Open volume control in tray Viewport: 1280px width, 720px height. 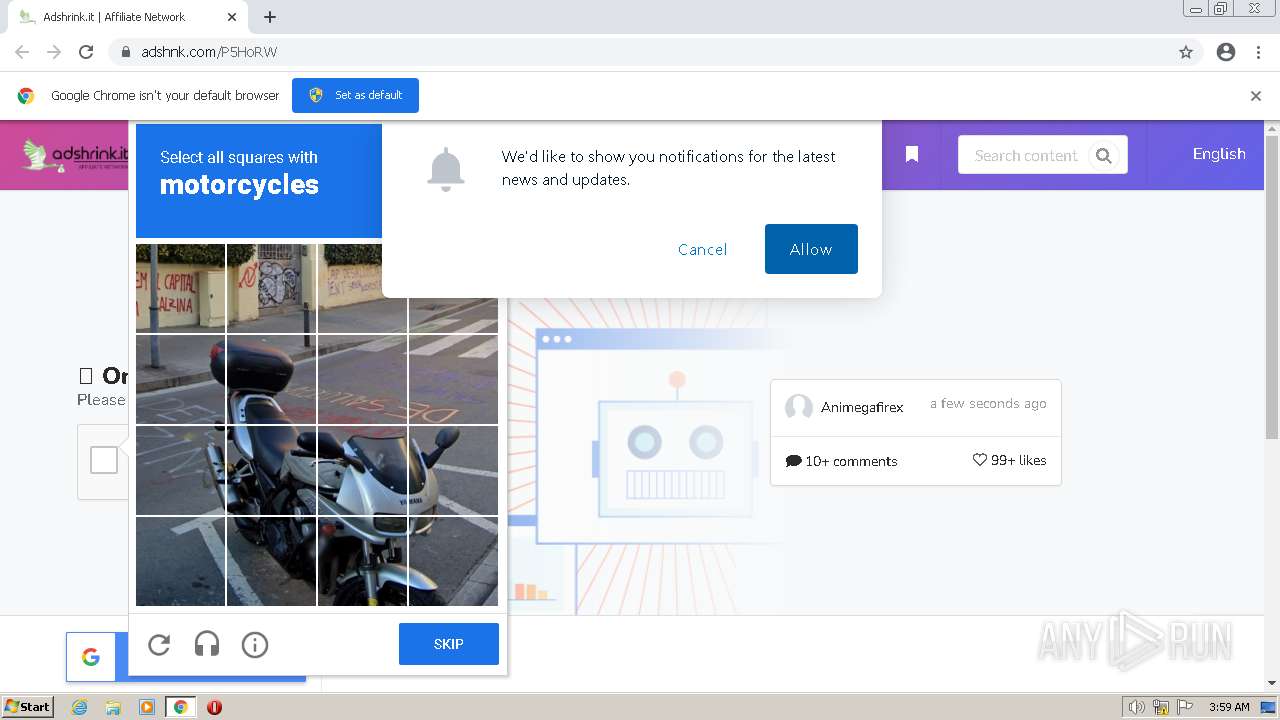click(1136, 707)
